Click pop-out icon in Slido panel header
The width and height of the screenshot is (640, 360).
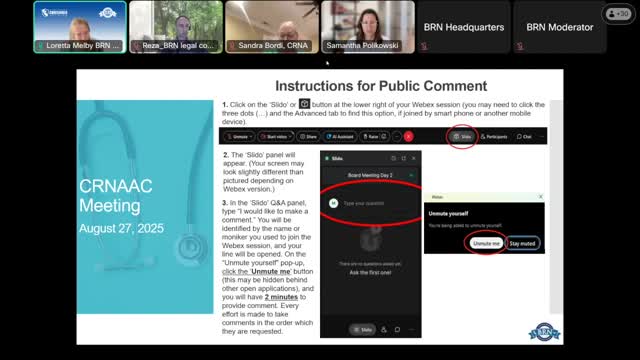393,158
